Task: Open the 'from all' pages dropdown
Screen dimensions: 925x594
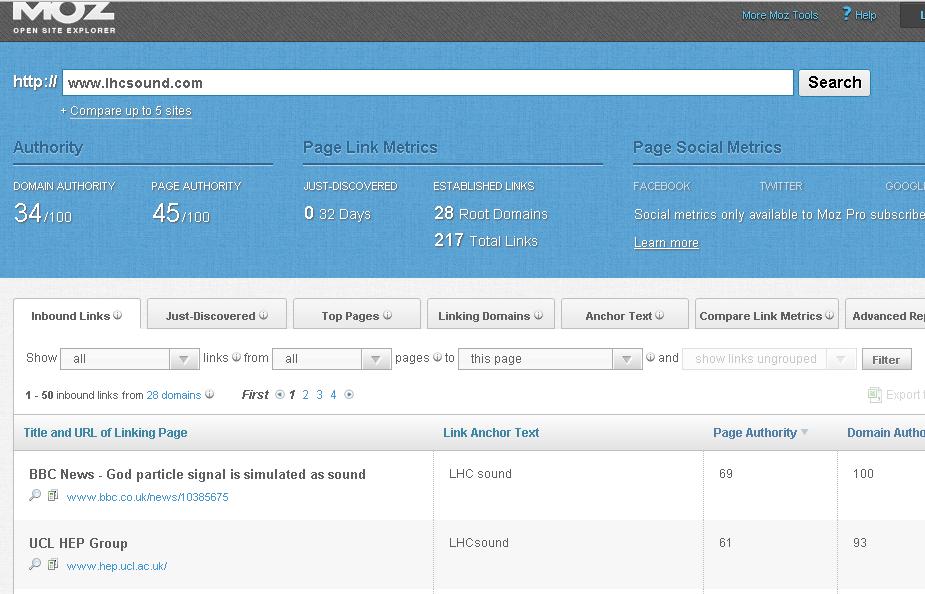Action: click(332, 359)
